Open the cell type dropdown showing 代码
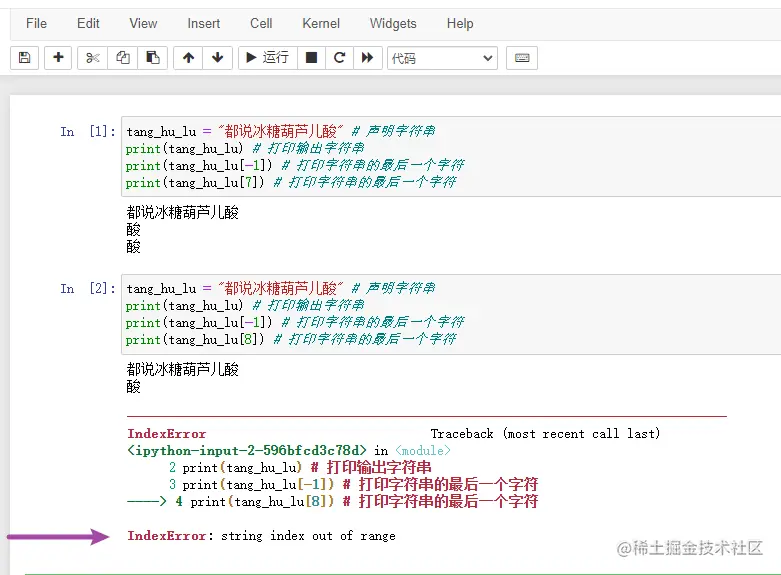 click(x=442, y=58)
